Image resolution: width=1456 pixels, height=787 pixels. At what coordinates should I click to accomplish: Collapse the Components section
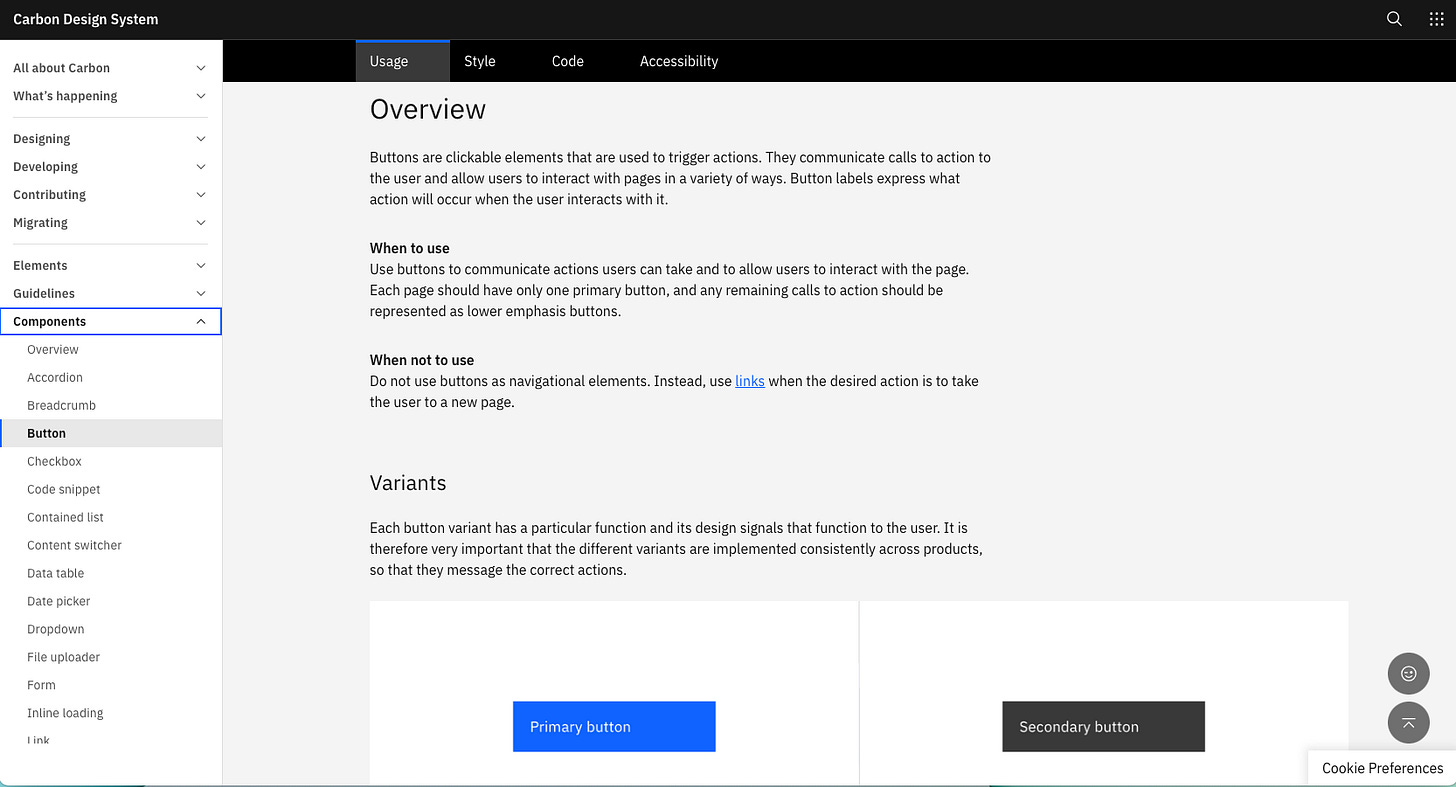(110, 322)
